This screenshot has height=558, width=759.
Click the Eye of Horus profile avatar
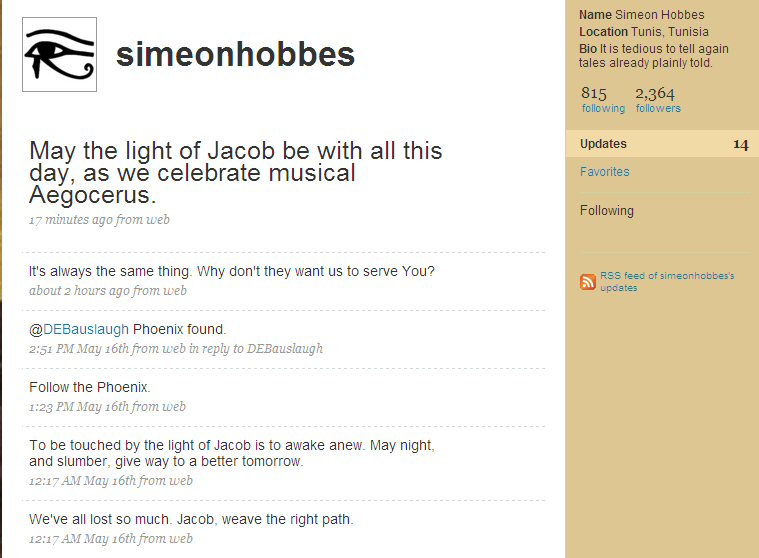click(x=60, y=54)
